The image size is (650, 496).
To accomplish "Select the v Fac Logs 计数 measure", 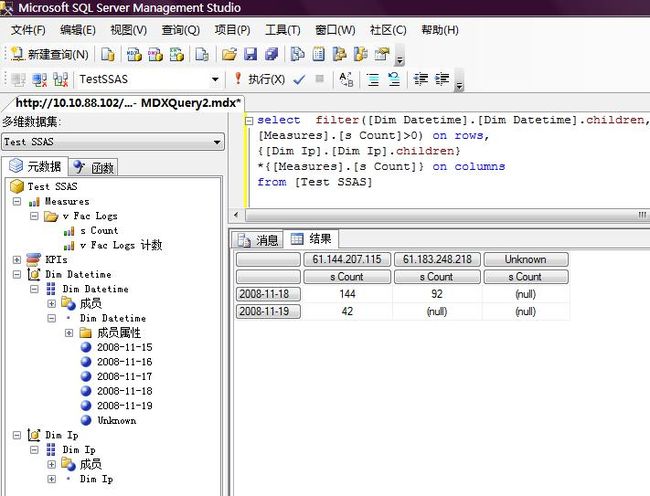I will (x=121, y=245).
